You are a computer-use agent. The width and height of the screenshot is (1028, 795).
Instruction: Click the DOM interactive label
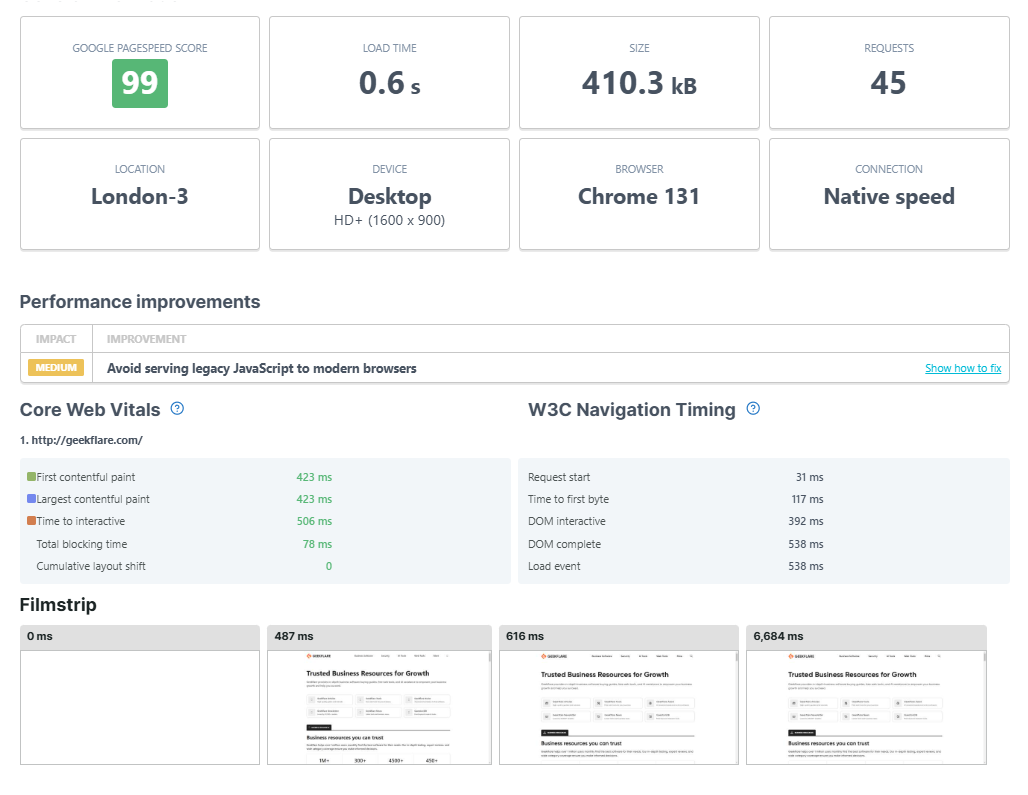pyautogui.click(x=566, y=522)
